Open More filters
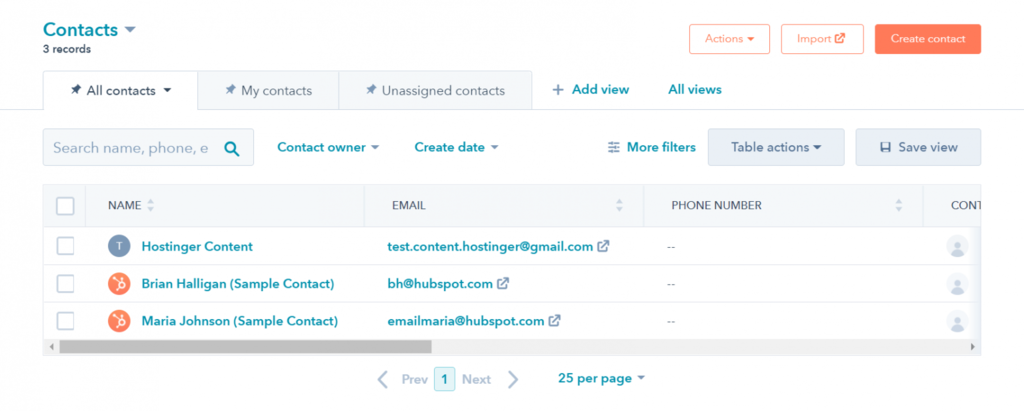 (651, 147)
